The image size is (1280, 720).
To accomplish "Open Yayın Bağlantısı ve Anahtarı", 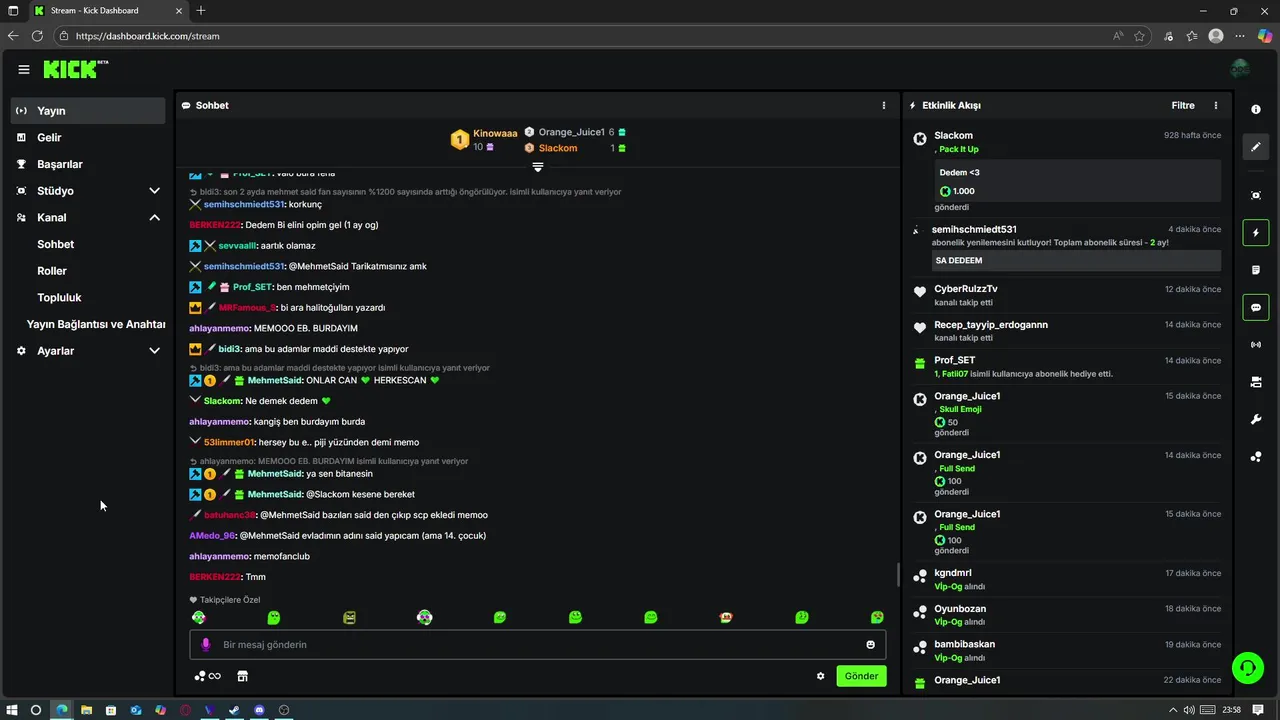I will [x=96, y=324].
